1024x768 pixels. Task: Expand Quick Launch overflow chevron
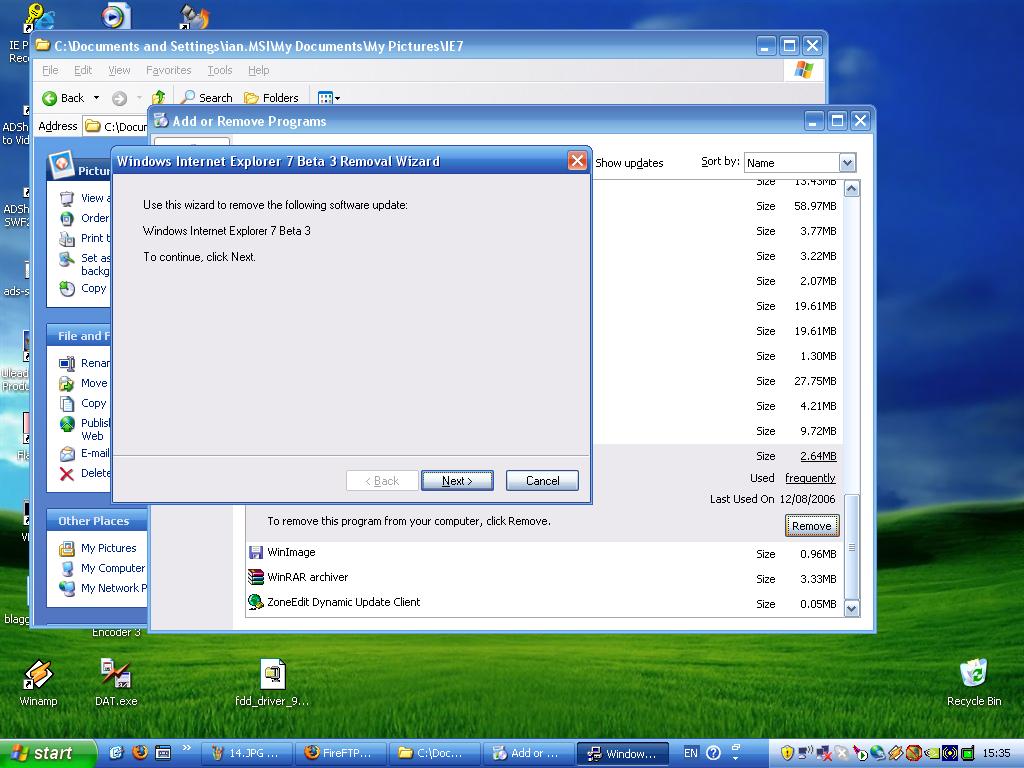[187, 748]
